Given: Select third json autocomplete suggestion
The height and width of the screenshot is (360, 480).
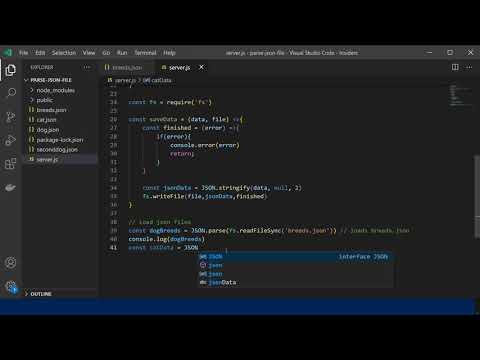Looking at the screenshot, I should click(x=296, y=274).
